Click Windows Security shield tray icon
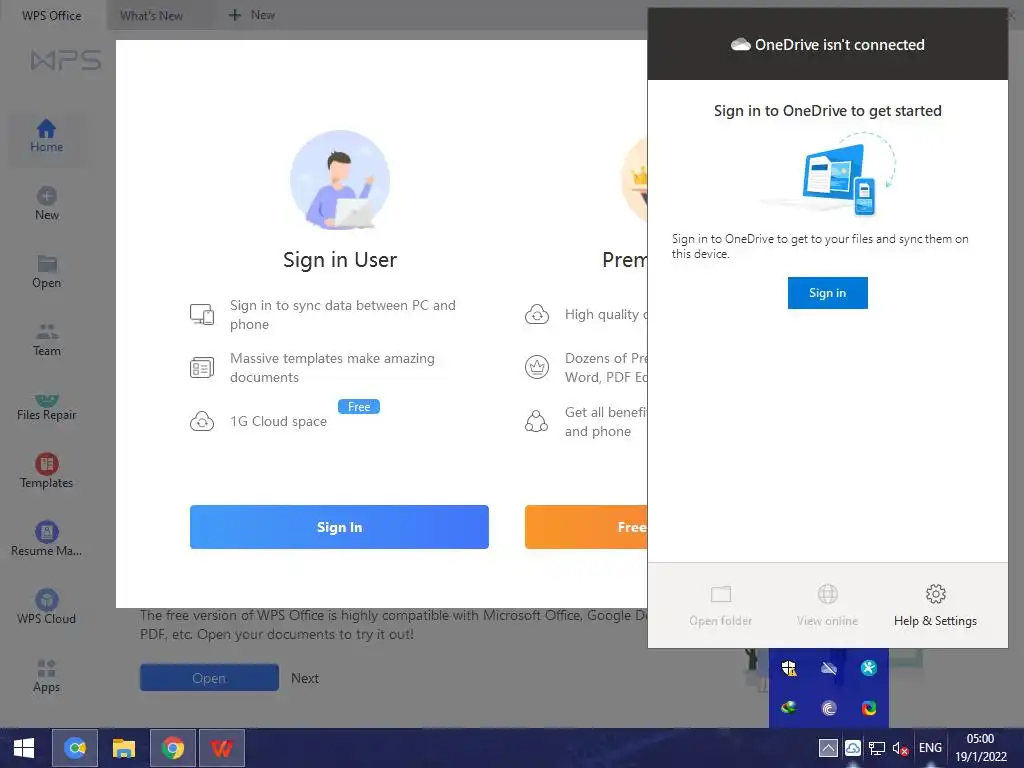1024x768 pixels. [x=789, y=668]
